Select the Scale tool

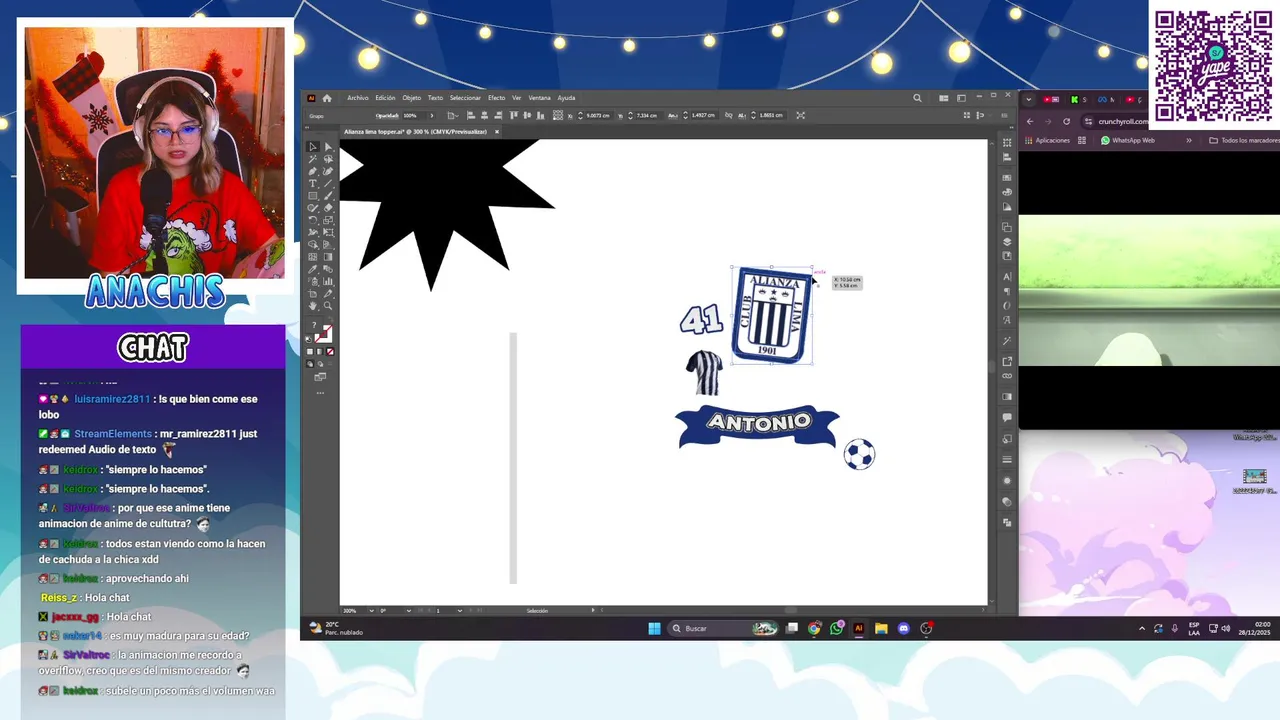328,220
